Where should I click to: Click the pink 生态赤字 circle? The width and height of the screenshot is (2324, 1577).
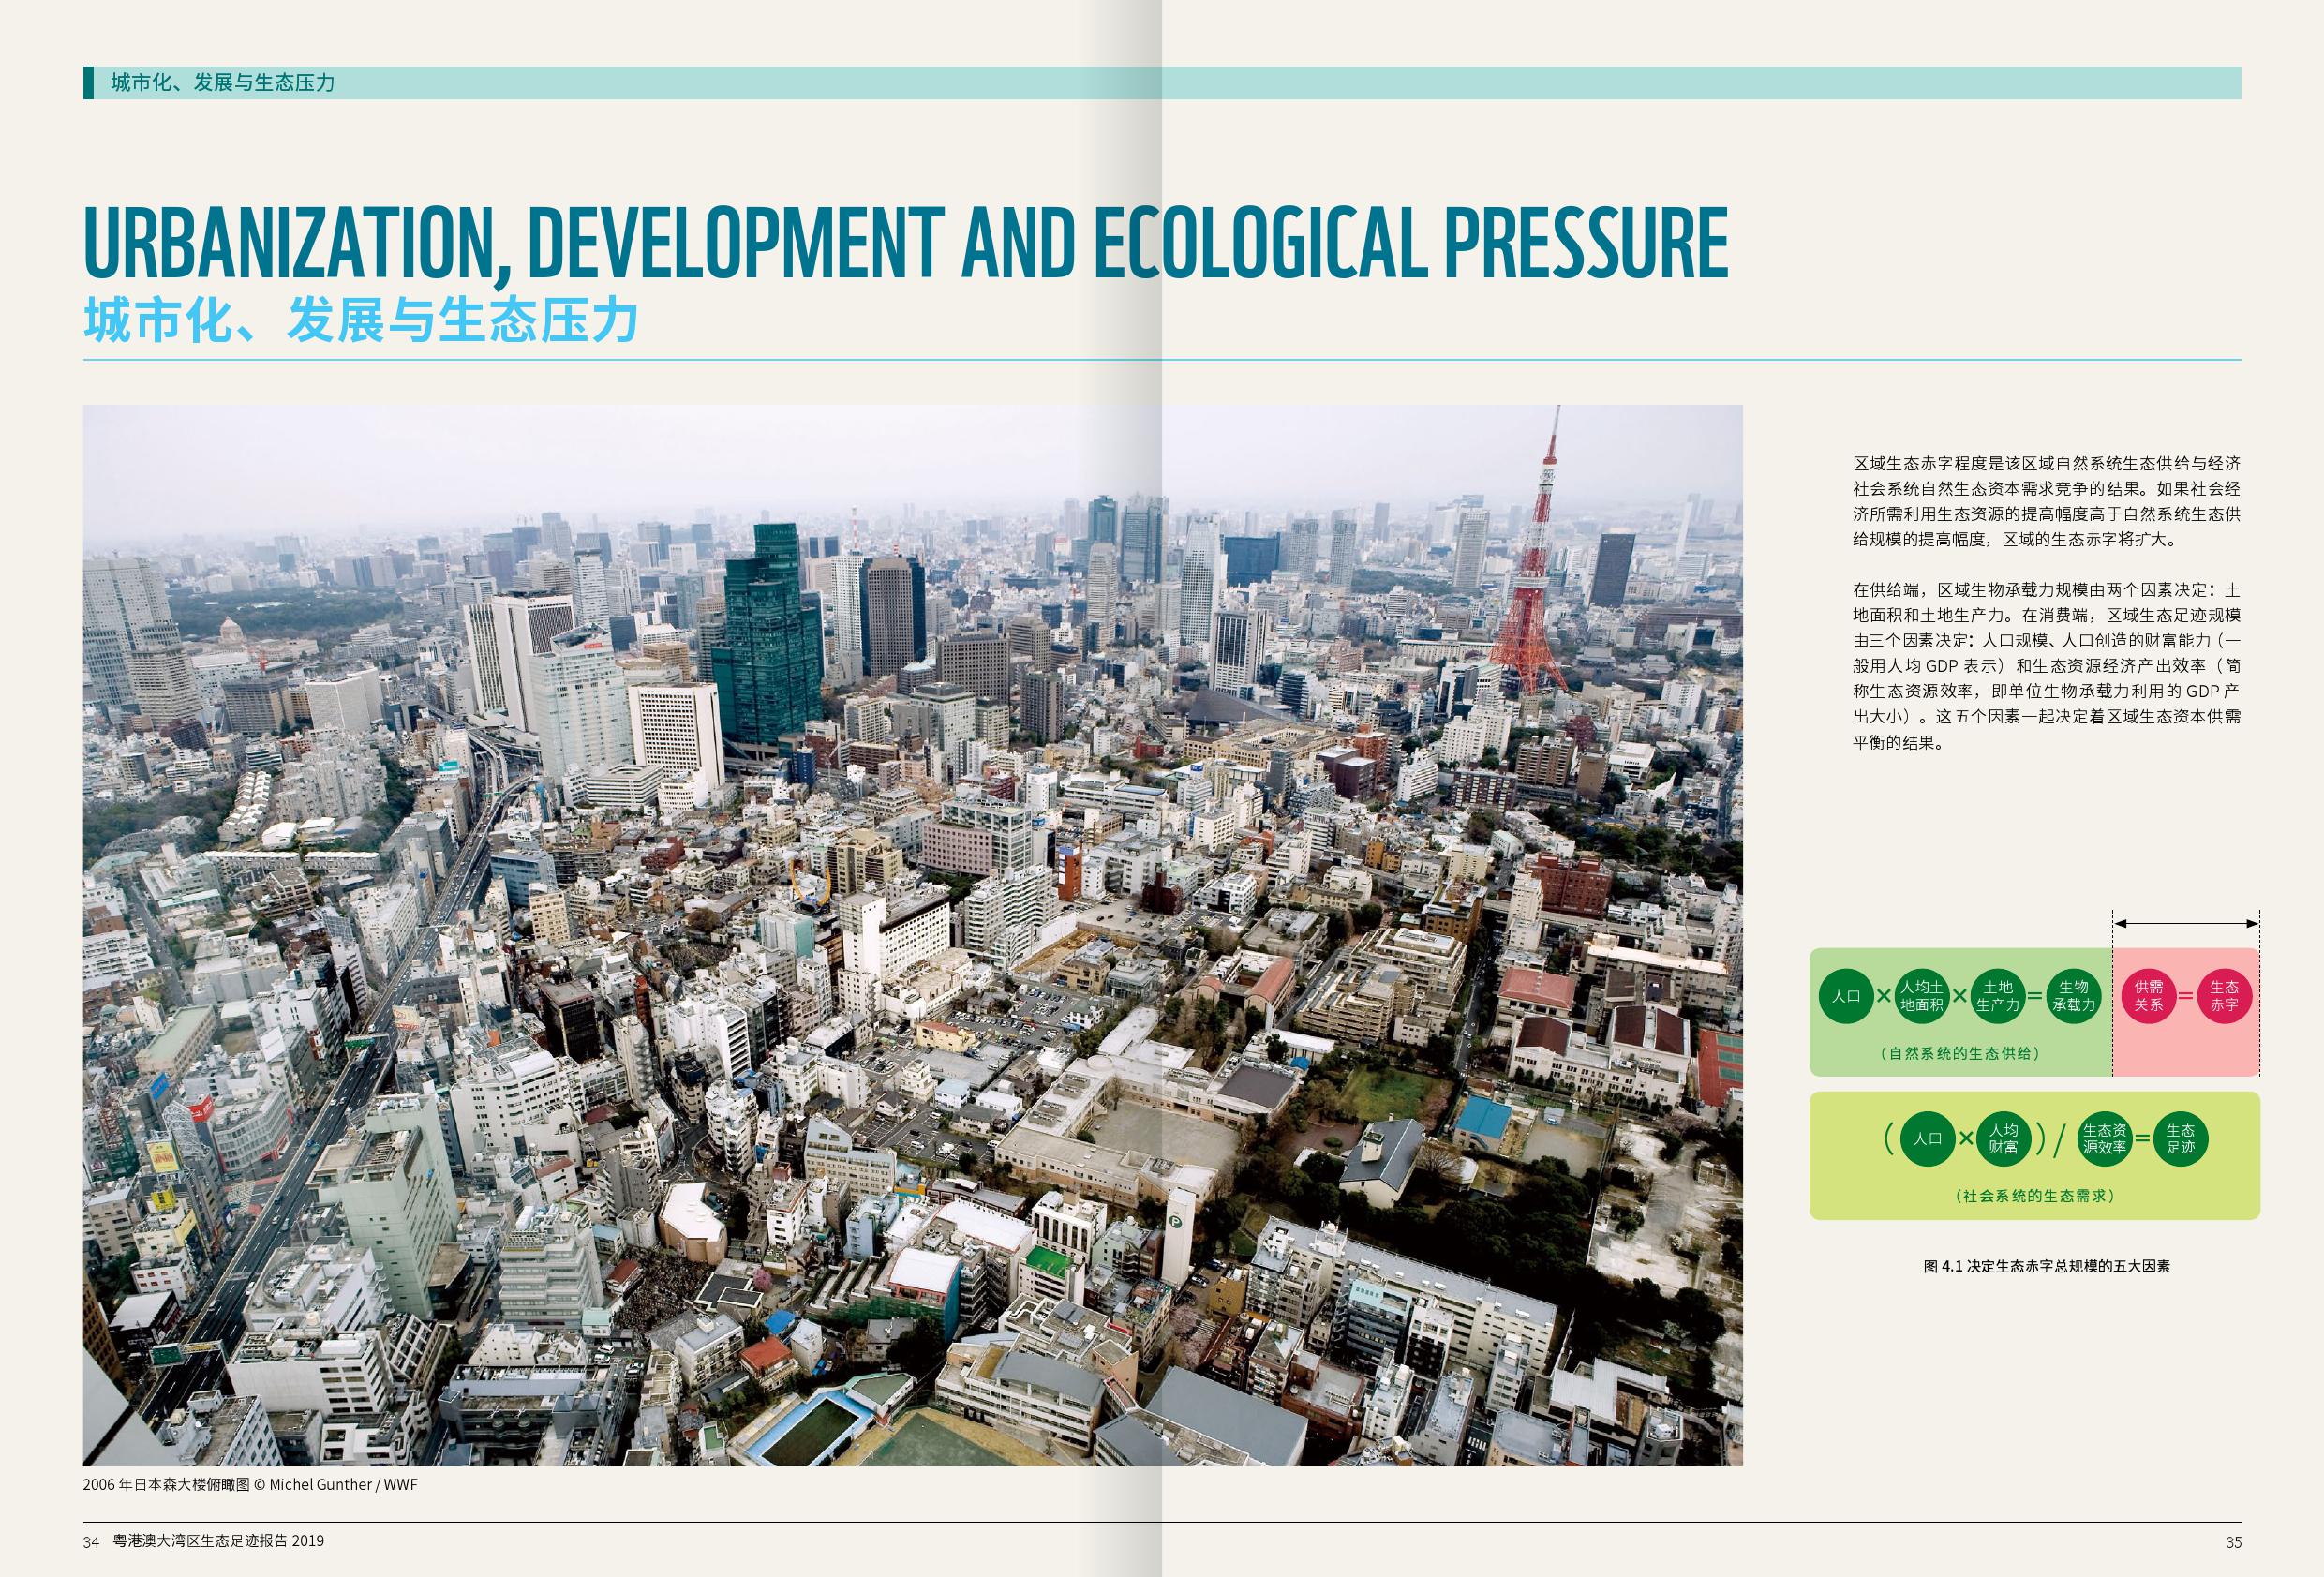(2224, 996)
